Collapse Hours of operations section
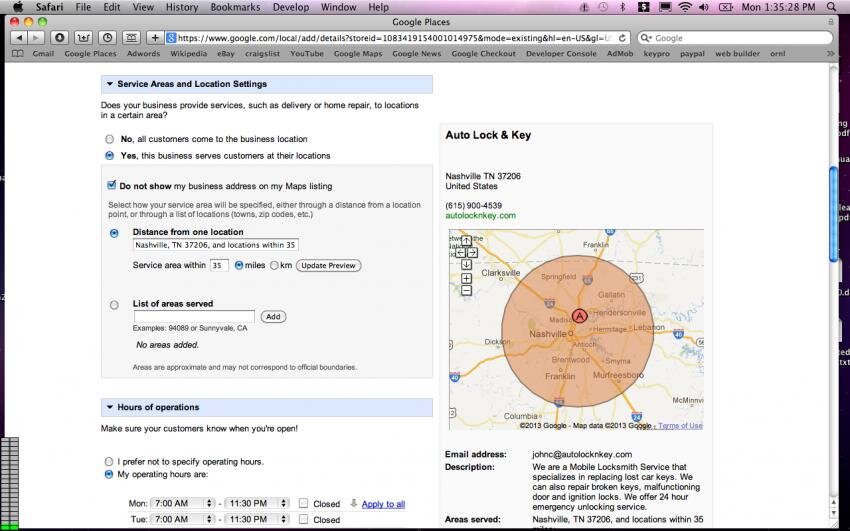Image resolution: width=850 pixels, height=531 pixels. point(110,407)
